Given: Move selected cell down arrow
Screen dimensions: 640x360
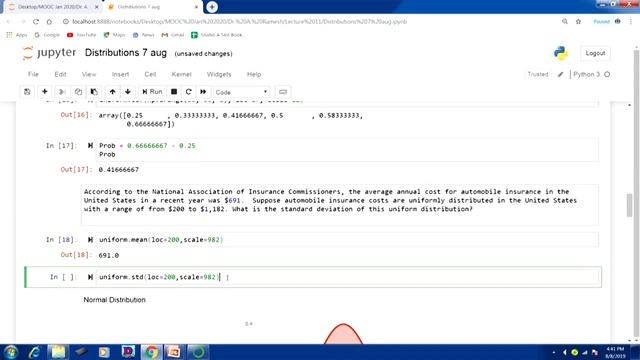Looking at the screenshot, I should (x=128, y=92).
